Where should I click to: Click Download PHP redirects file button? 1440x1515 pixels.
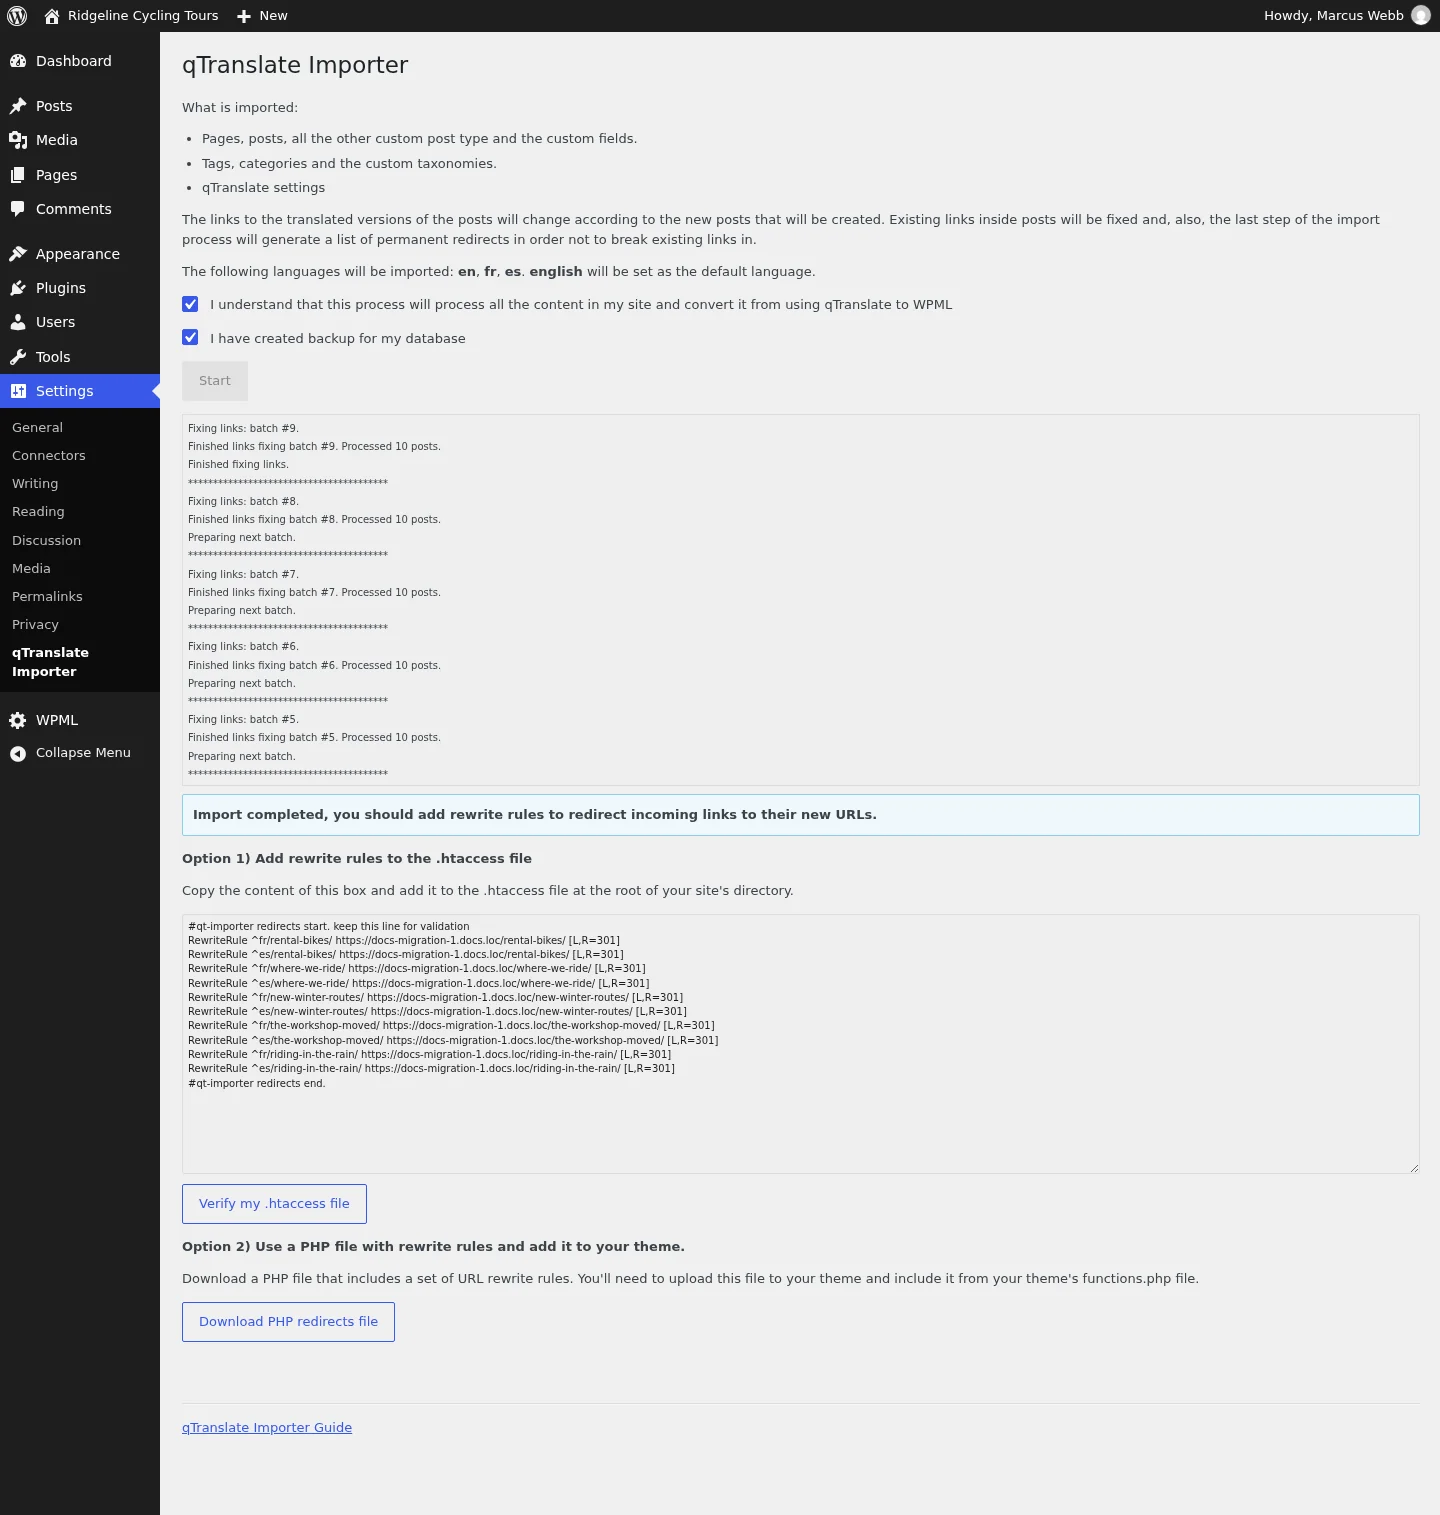288,1322
